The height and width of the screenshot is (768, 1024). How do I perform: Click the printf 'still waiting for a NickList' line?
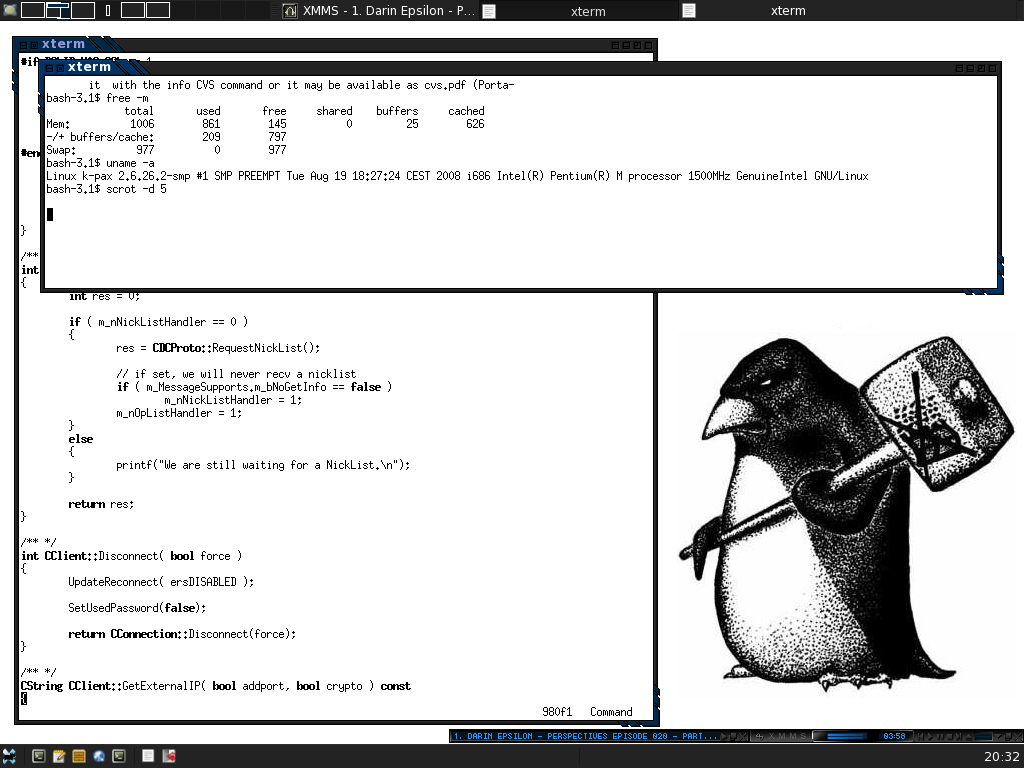coord(263,464)
